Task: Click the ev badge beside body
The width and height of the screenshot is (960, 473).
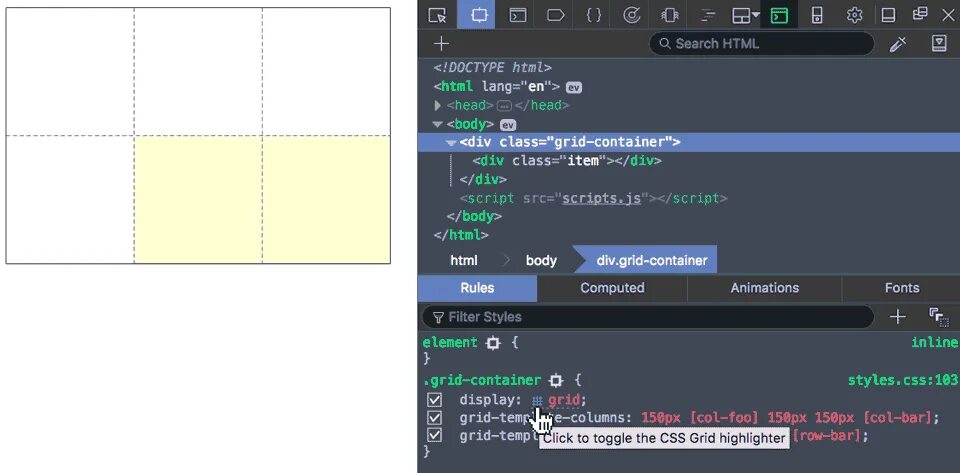Action: 508,125
